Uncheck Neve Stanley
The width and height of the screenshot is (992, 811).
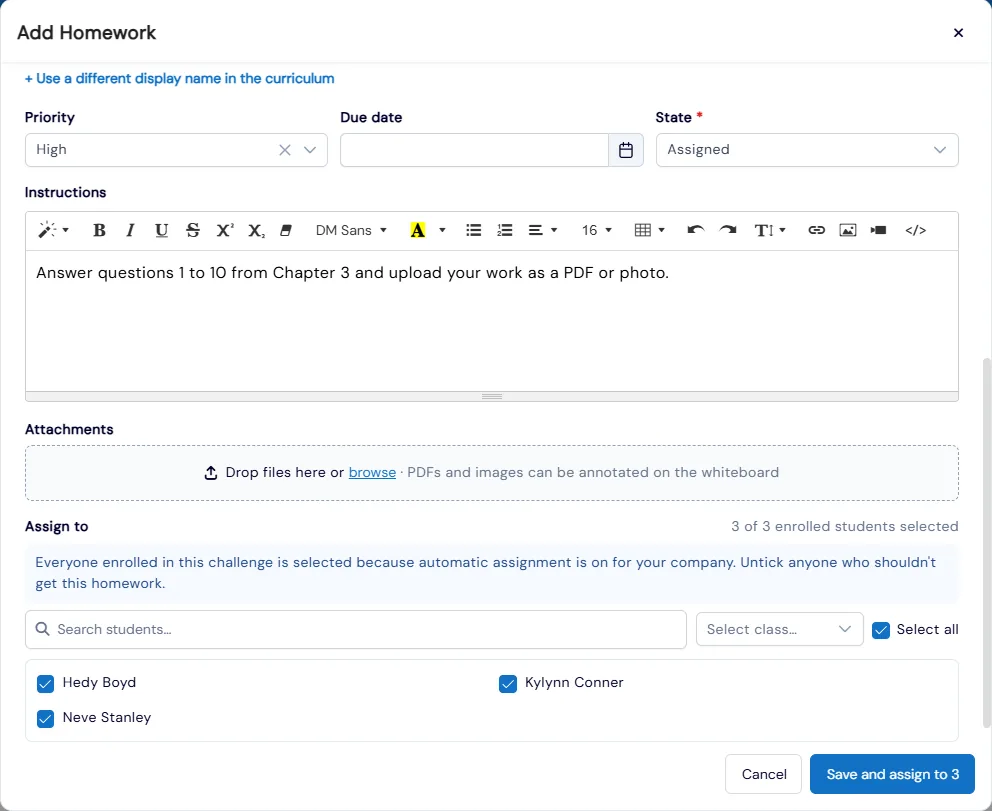pyautogui.click(x=45, y=719)
